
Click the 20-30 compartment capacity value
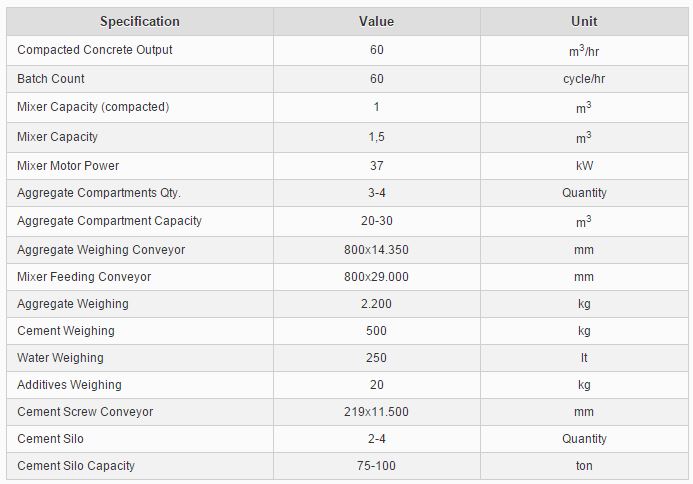[376, 221]
